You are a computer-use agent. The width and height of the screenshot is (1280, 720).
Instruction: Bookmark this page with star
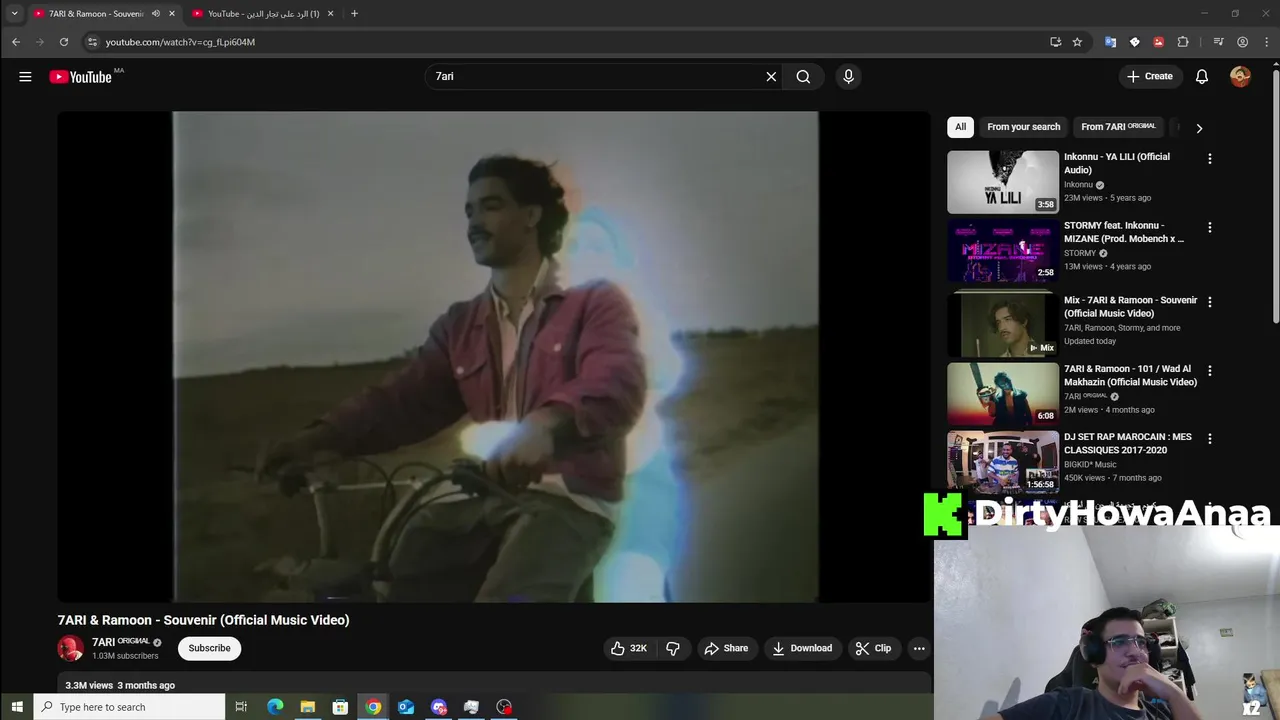1077,42
